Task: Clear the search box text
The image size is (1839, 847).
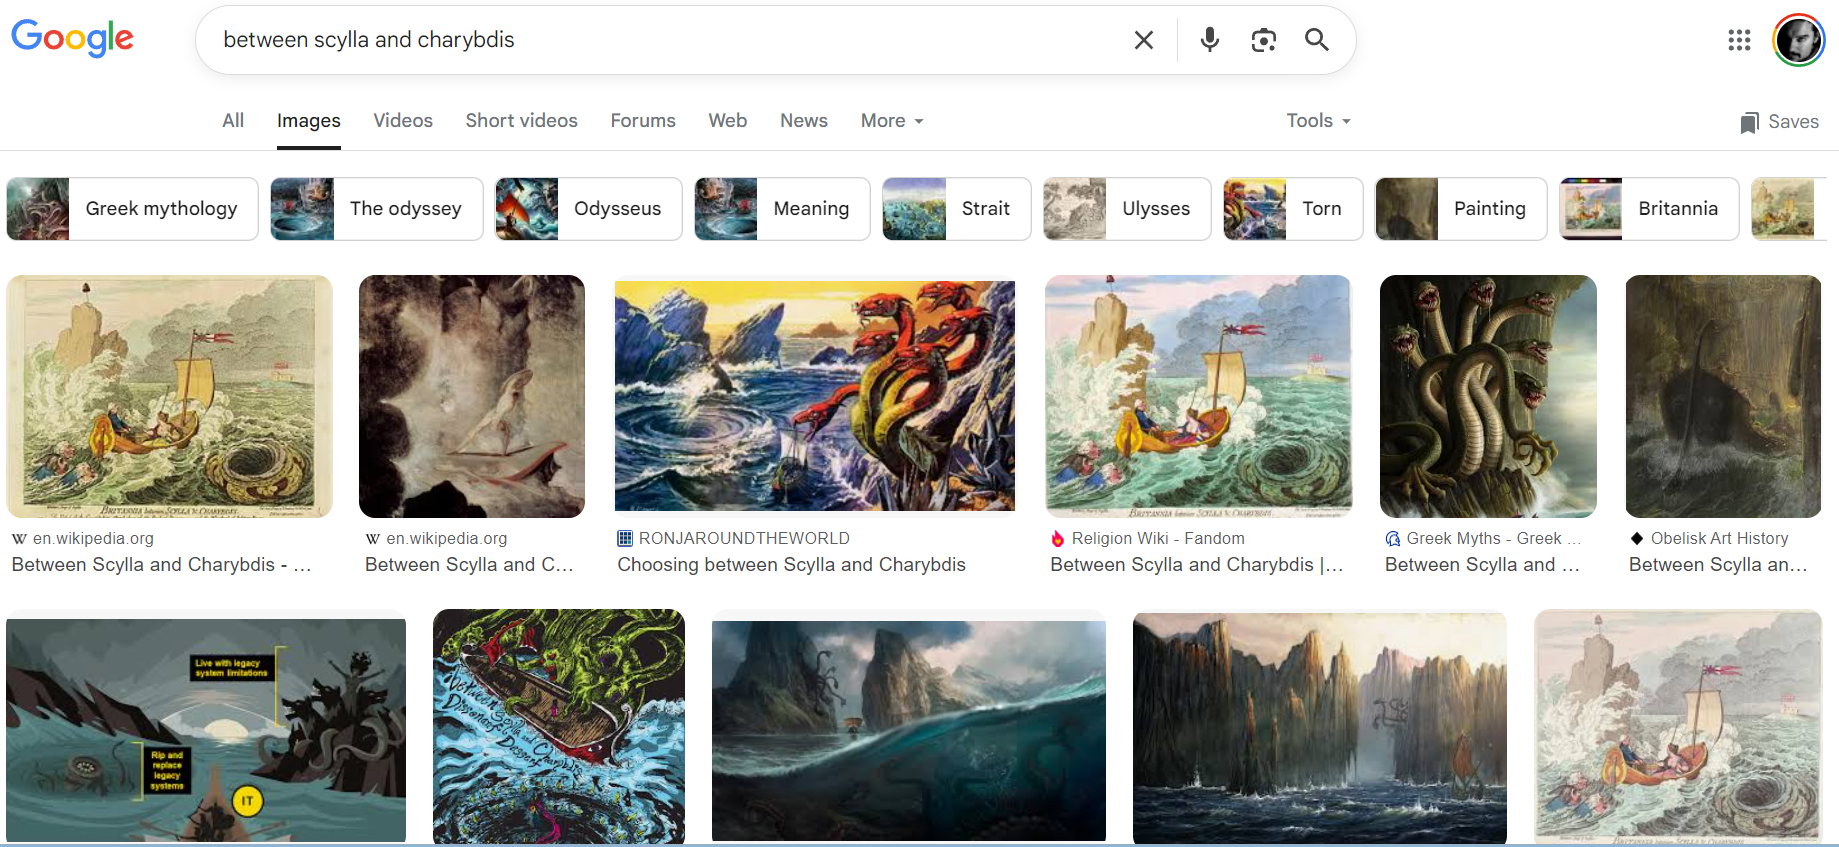Action: 1143,40
